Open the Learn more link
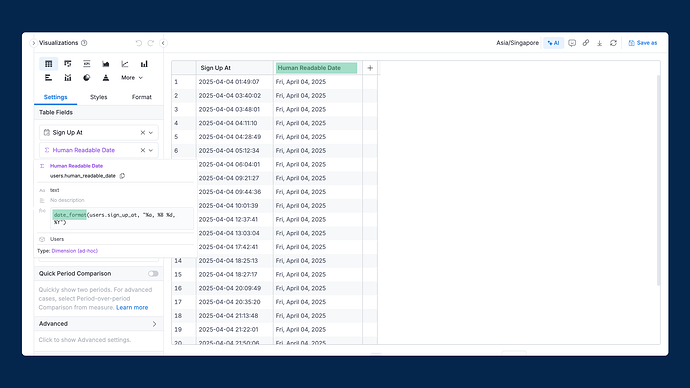 [x=132, y=307]
